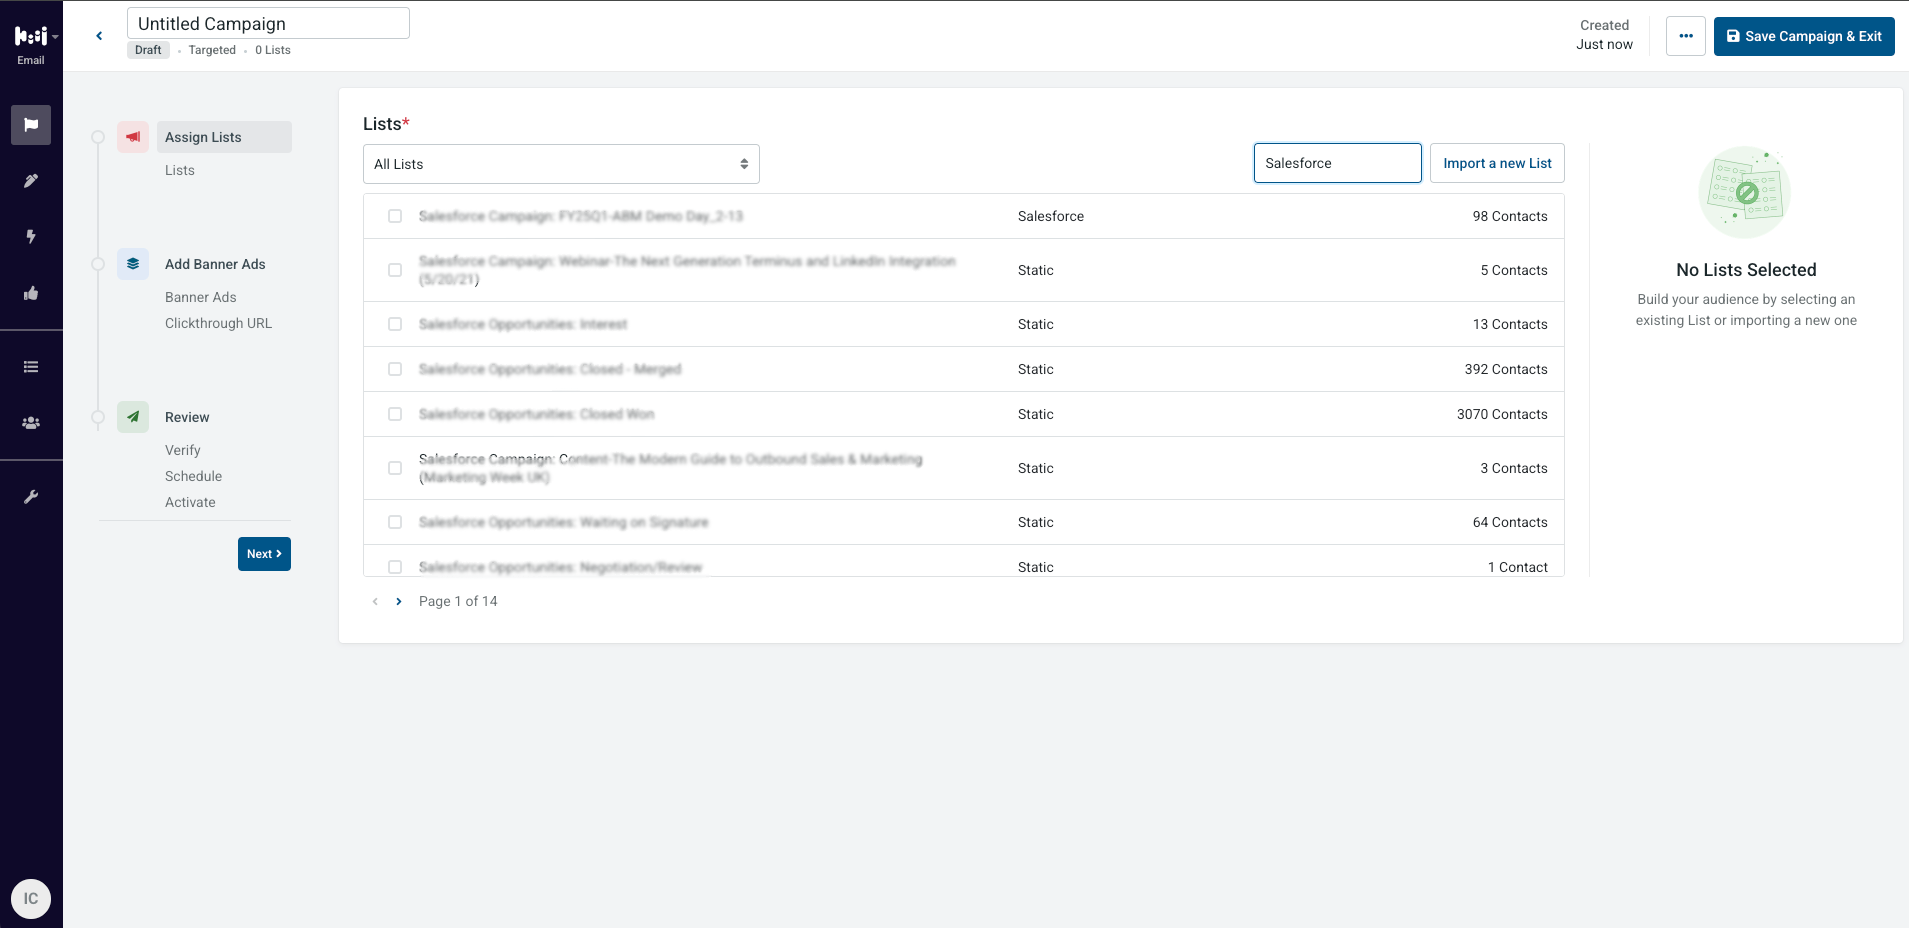Open the three-dots more options menu
The width and height of the screenshot is (1909, 928).
1686,36
